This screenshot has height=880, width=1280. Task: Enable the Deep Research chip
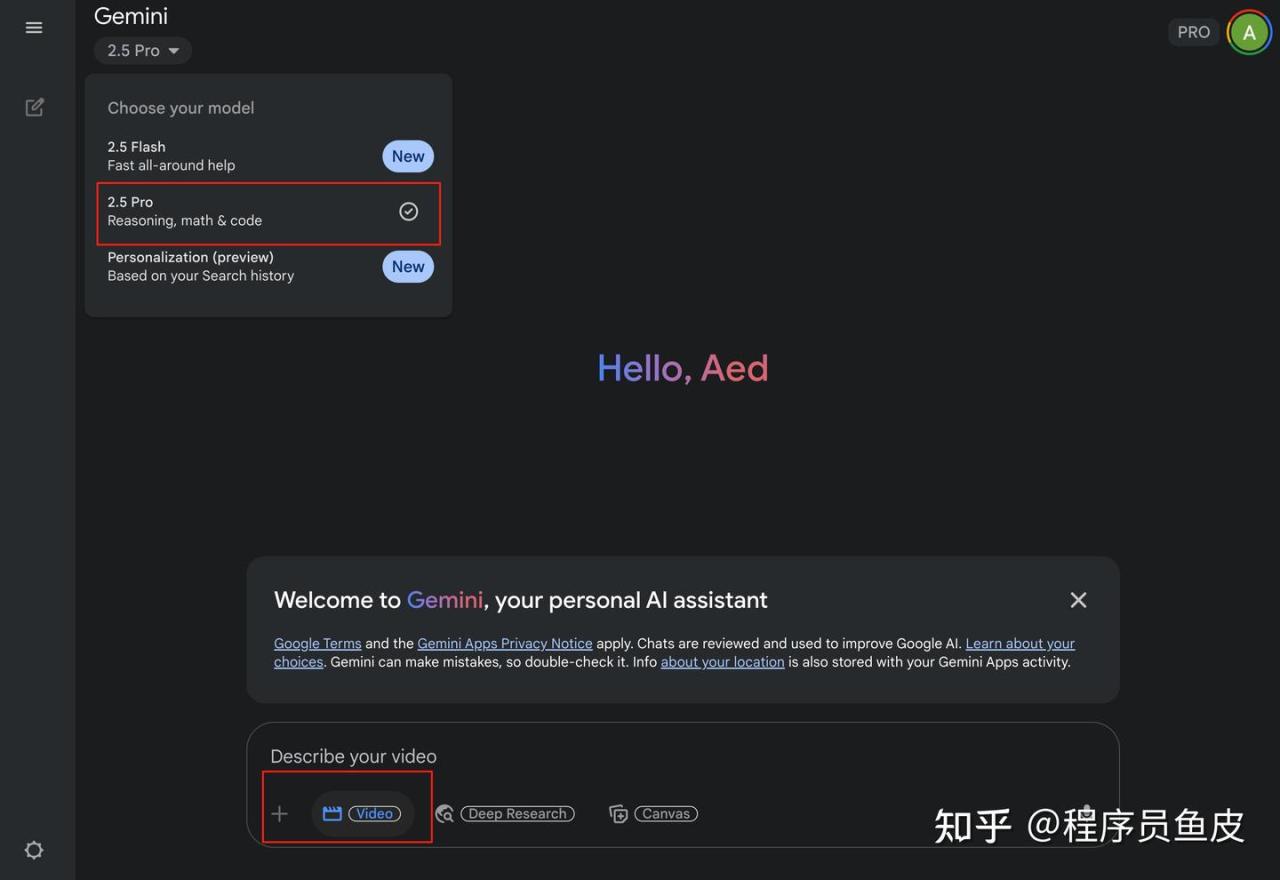pyautogui.click(x=505, y=814)
